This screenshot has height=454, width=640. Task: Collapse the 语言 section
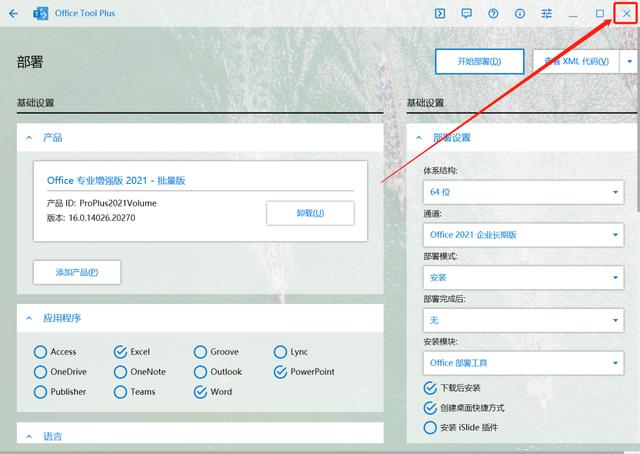(x=29, y=436)
